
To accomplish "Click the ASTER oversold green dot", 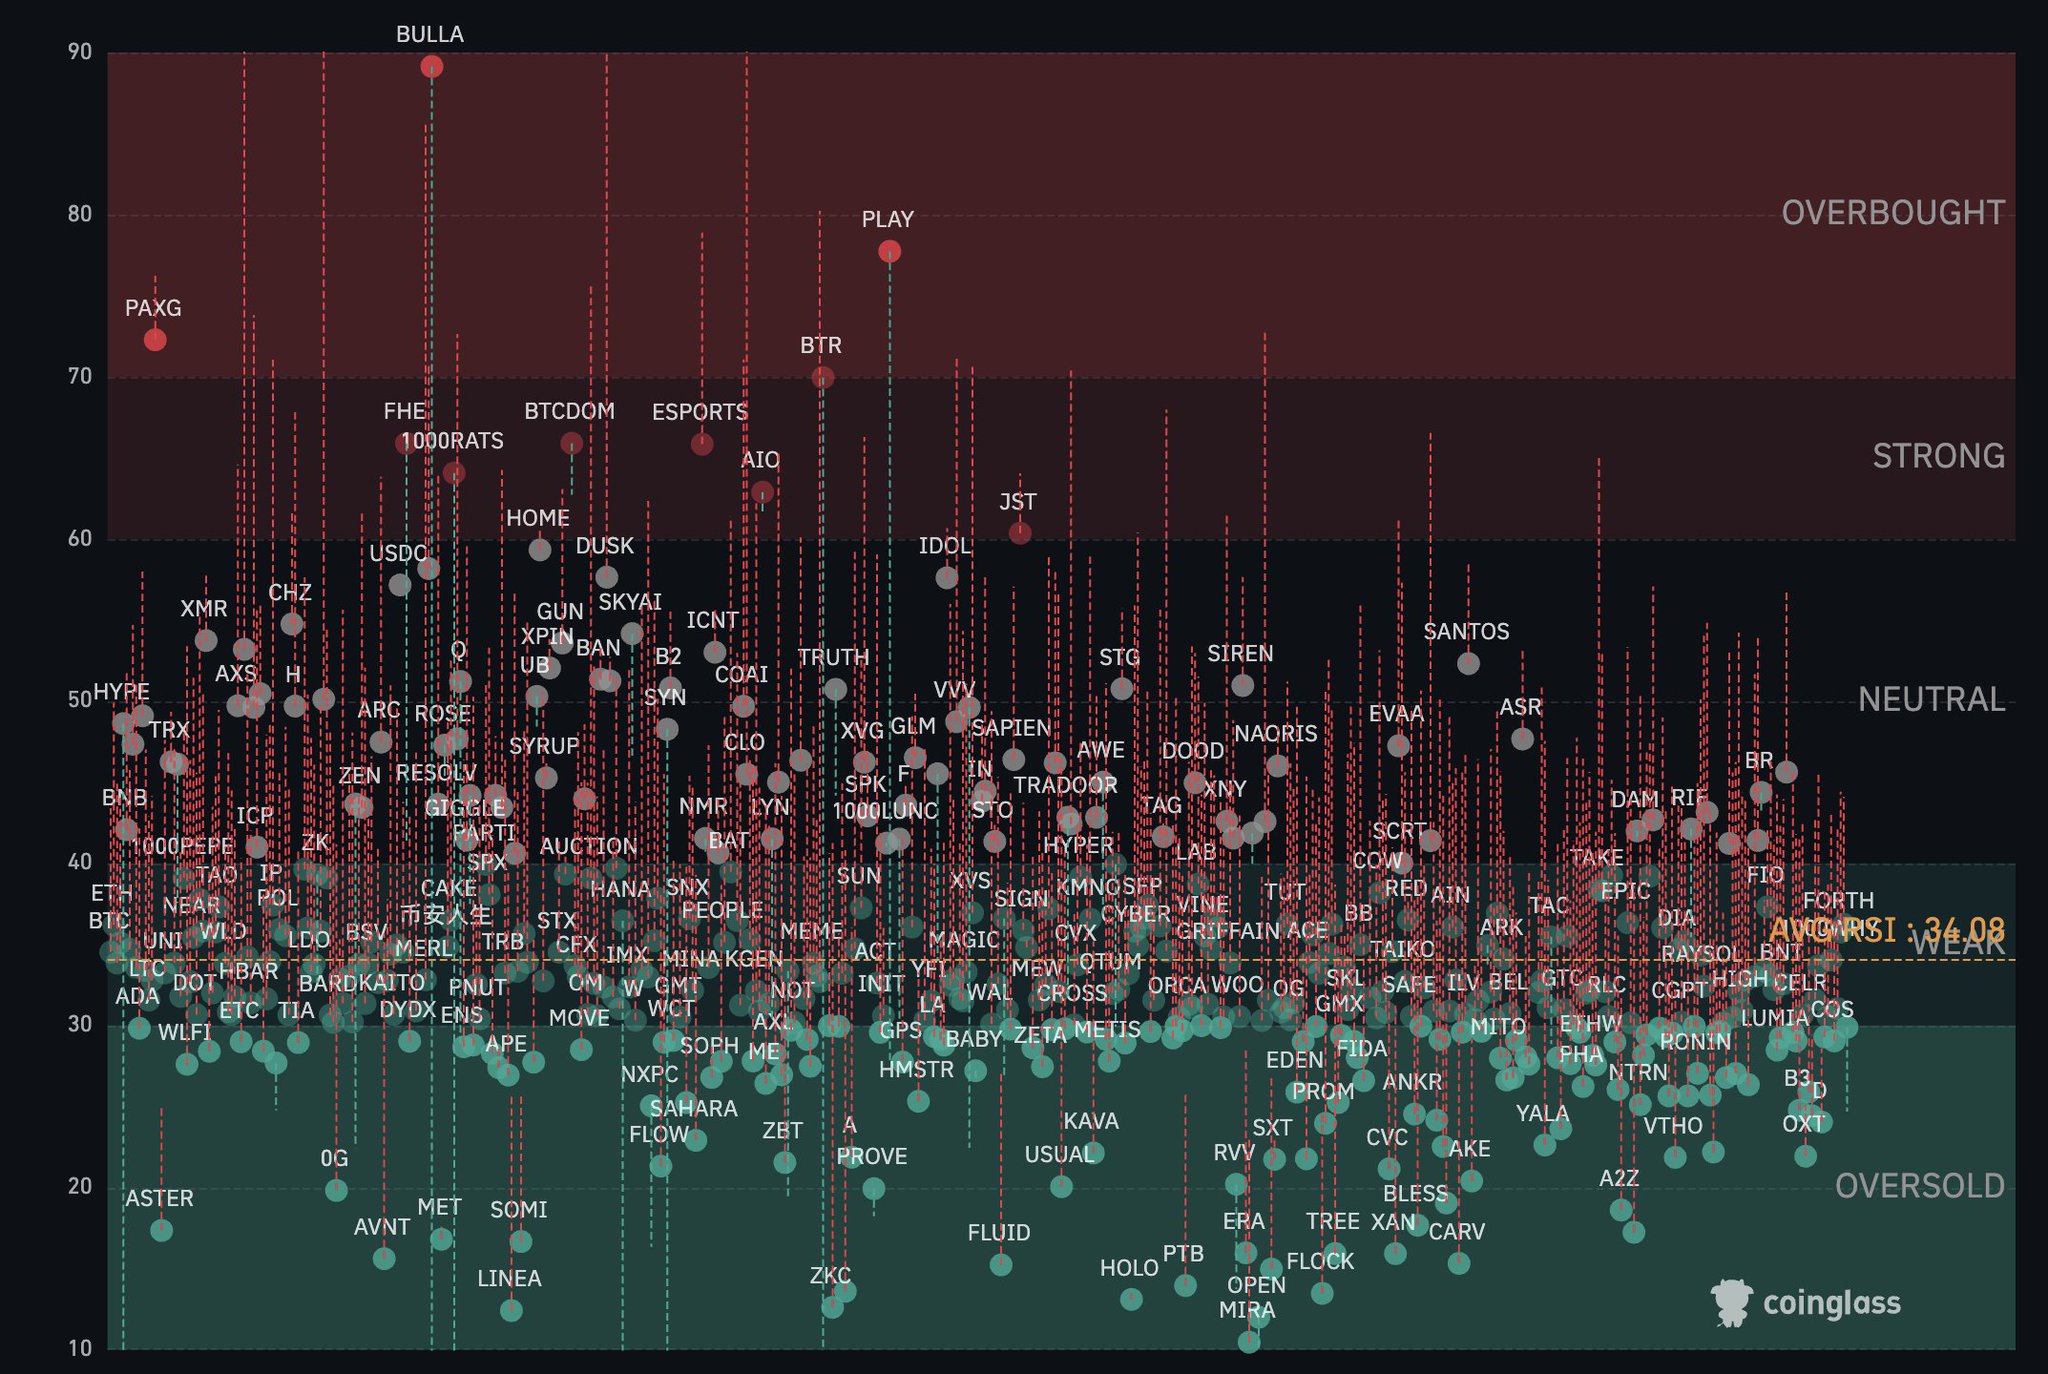I will [161, 1230].
